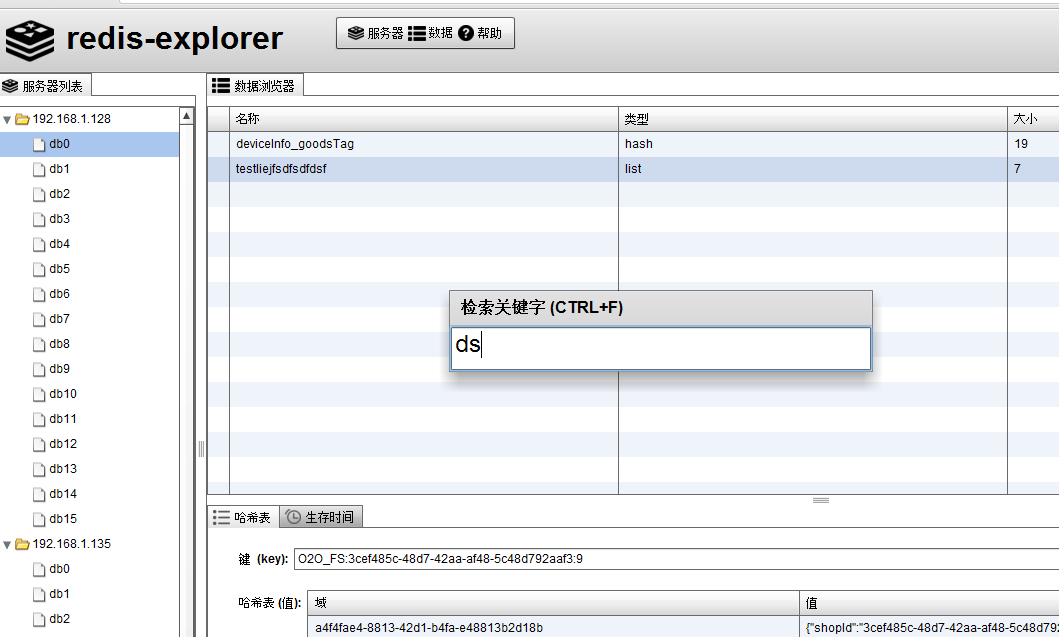The height and width of the screenshot is (637, 1059).
Task: Switch to the 服务器列表 tab
Action: [x=45, y=86]
